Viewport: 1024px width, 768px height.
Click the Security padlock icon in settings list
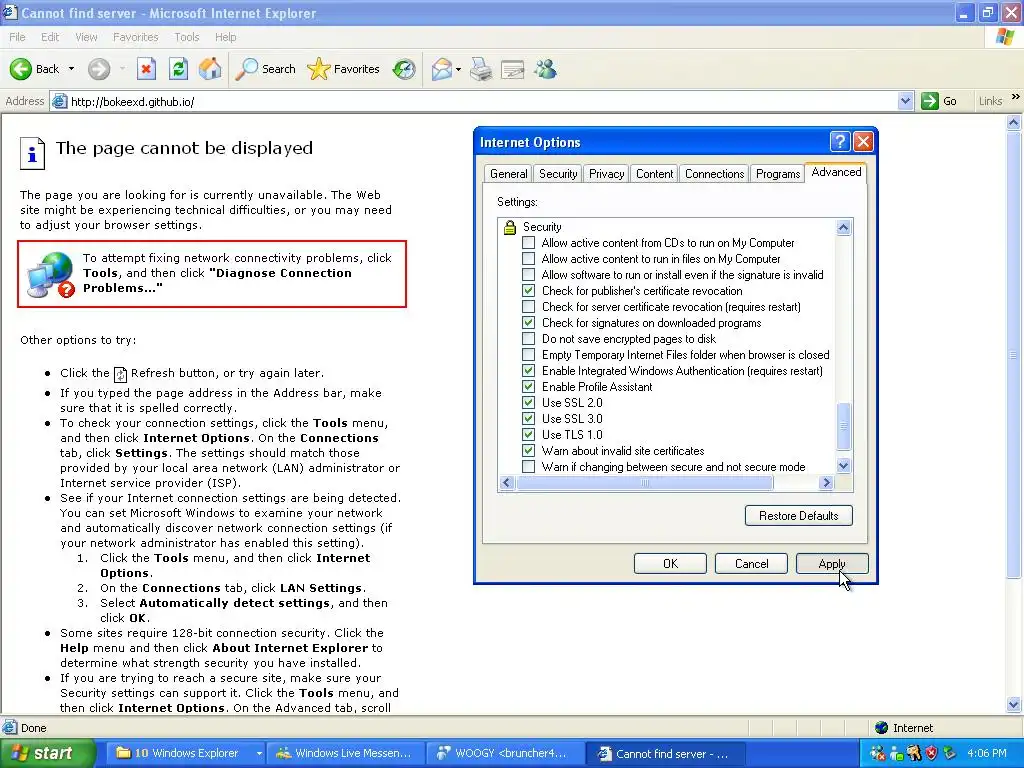[x=510, y=227]
